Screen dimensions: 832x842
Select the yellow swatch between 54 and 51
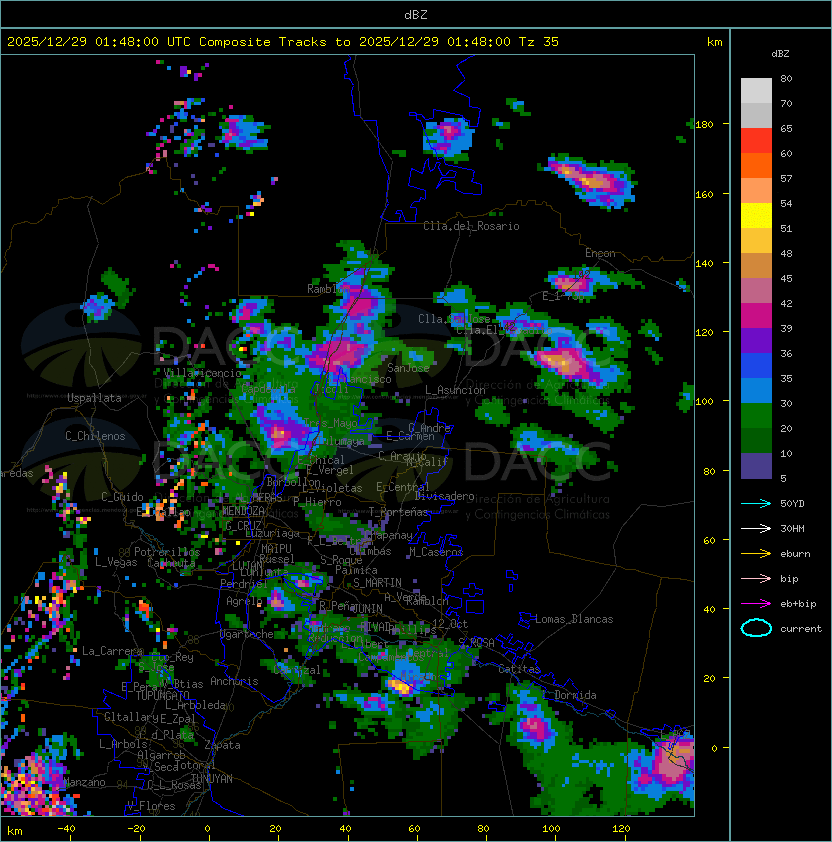pyautogui.click(x=756, y=216)
